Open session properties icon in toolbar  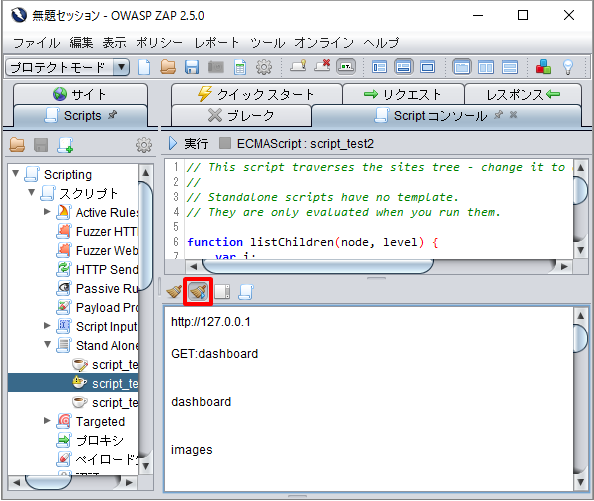240,67
